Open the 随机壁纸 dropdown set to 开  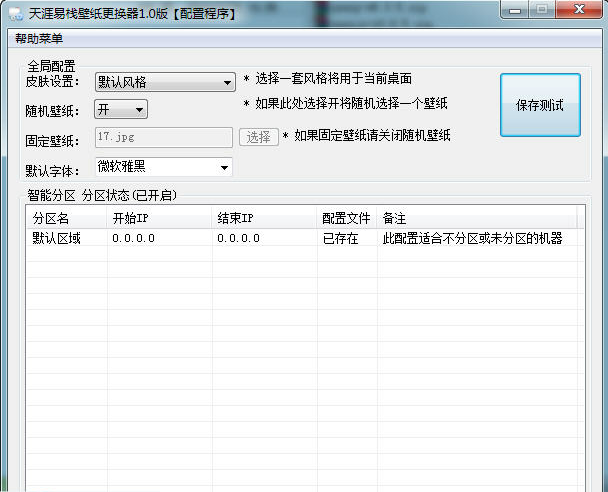pyautogui.click(x=121, y=109)
